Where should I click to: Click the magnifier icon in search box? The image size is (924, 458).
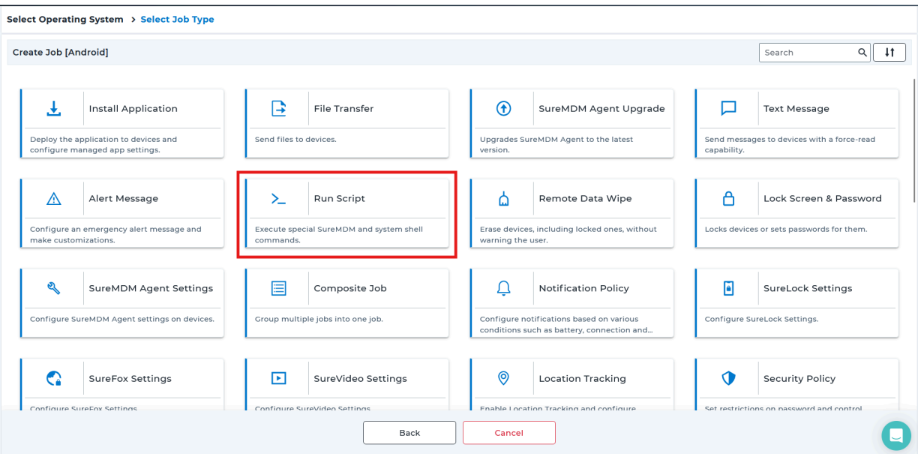click(x=862, y=53)
